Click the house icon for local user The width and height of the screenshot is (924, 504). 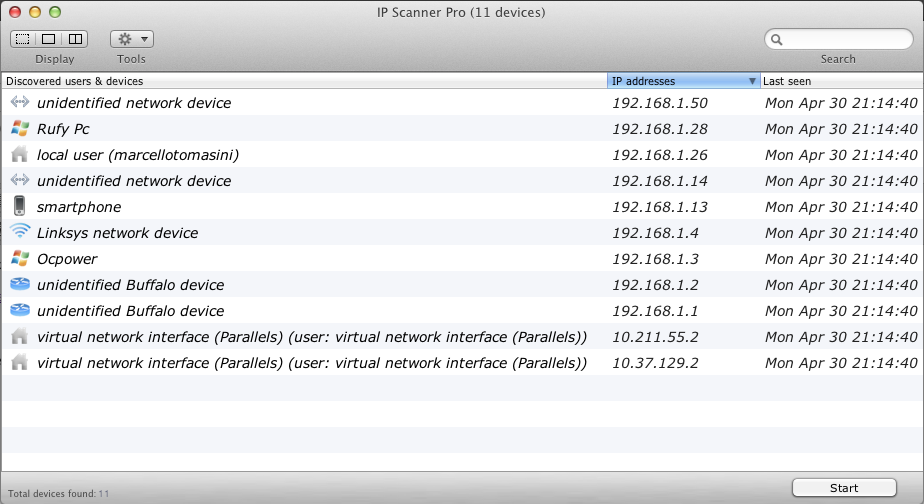click(19, 155)
